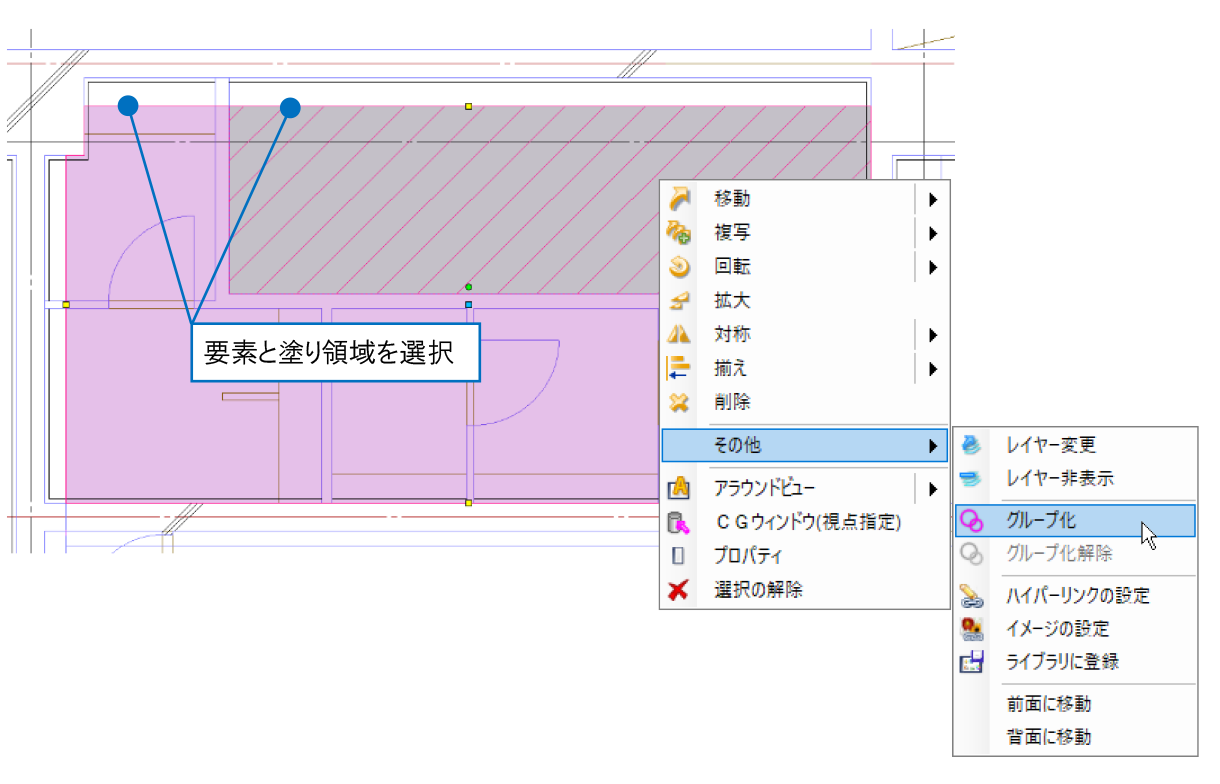The height and width of the screenshot is (784, 1220).
Task: Click the 複写 copy icon
Action: pyautogui.click(x=679, y=232)
